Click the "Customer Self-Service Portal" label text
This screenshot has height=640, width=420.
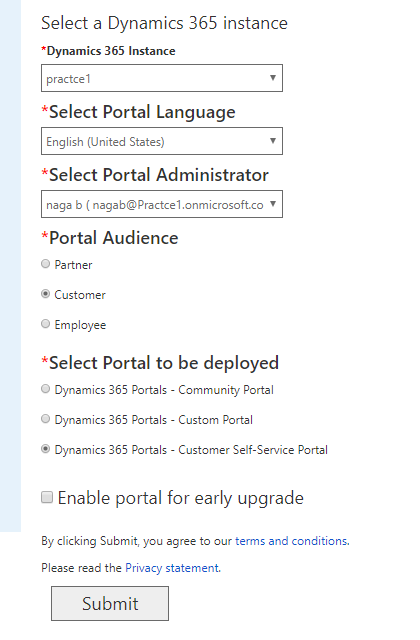[x=253, y=450]
